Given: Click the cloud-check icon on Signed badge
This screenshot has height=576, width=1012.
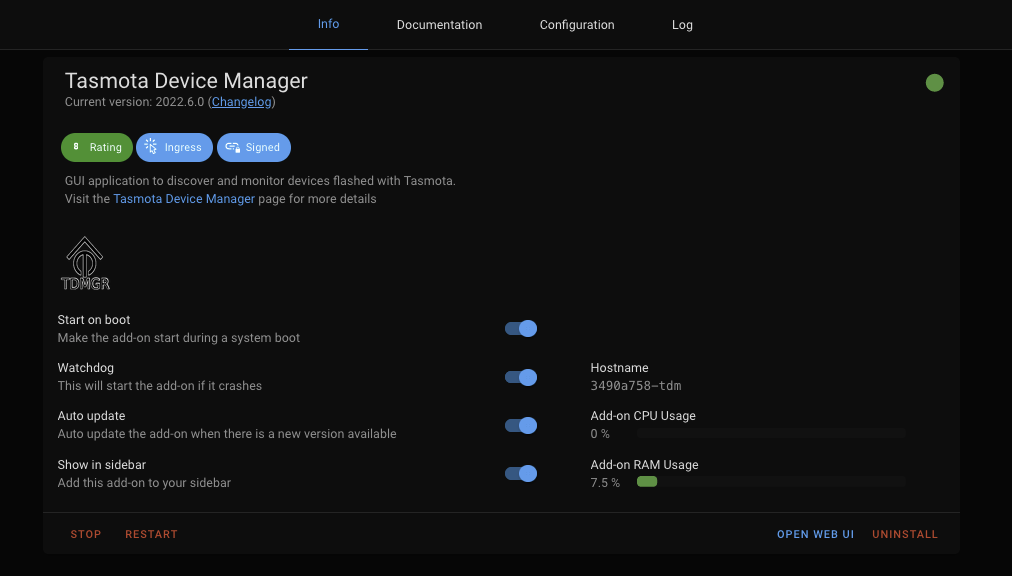Looking at the screenshot, I should pos(230,147).
